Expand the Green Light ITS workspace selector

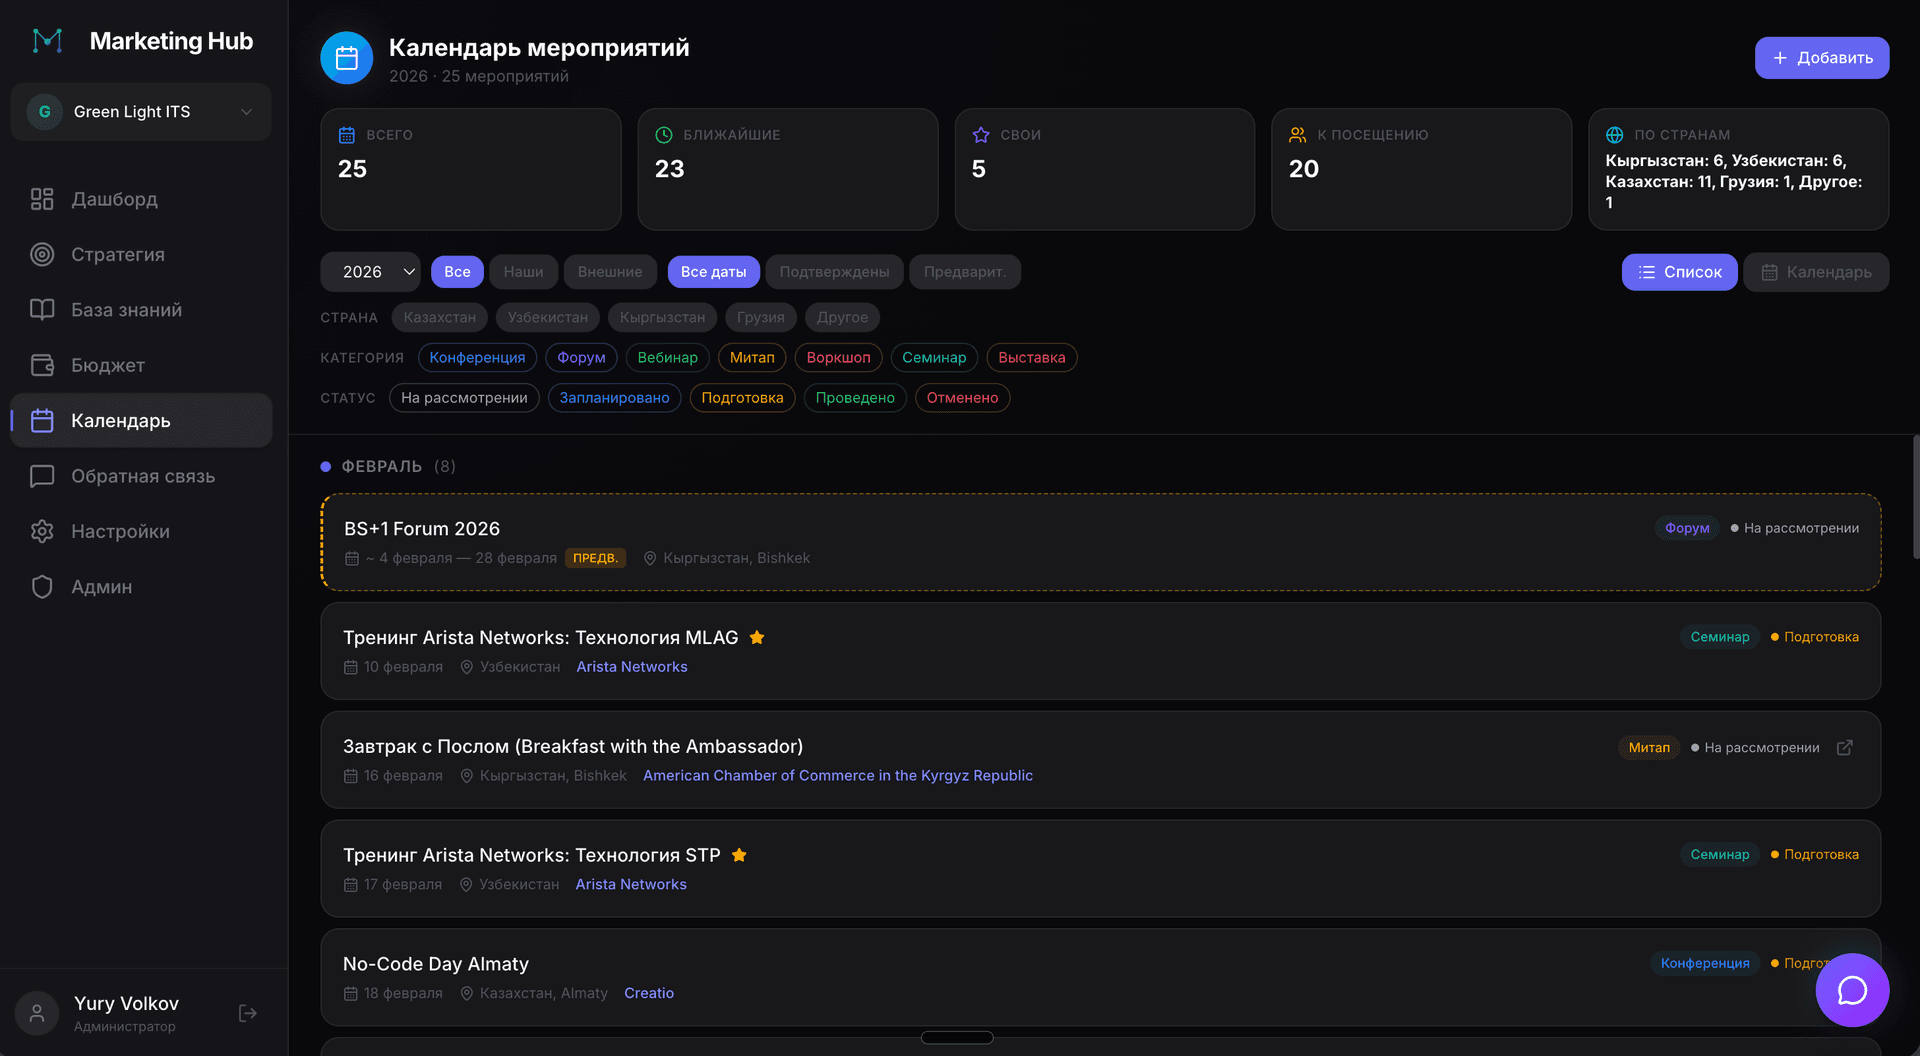140,111
